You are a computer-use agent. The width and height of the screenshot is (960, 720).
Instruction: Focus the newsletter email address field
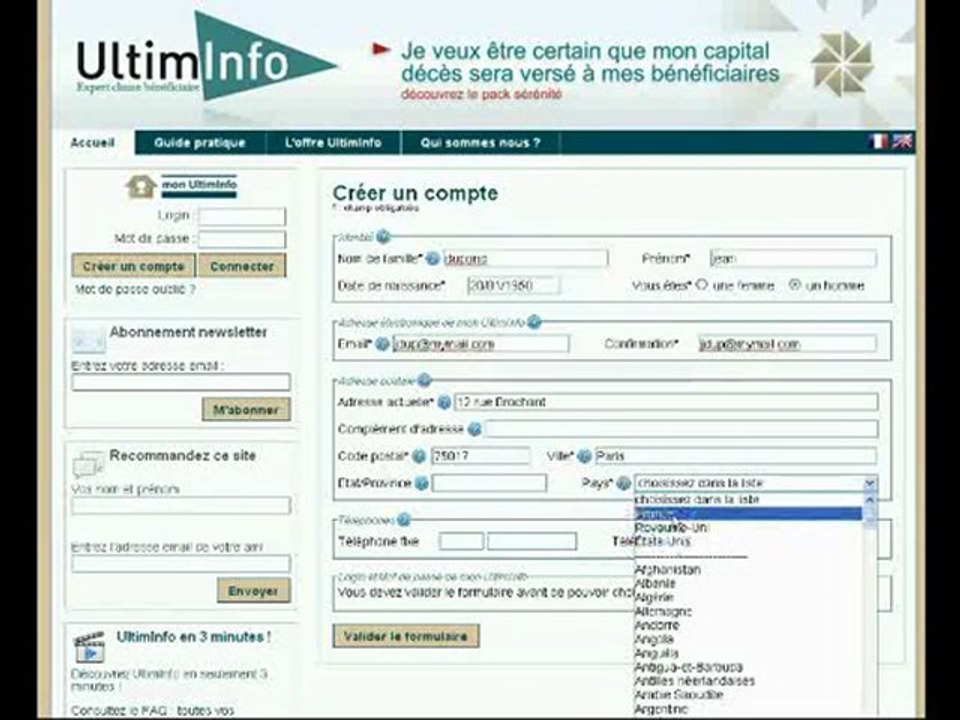coord(181,382)
